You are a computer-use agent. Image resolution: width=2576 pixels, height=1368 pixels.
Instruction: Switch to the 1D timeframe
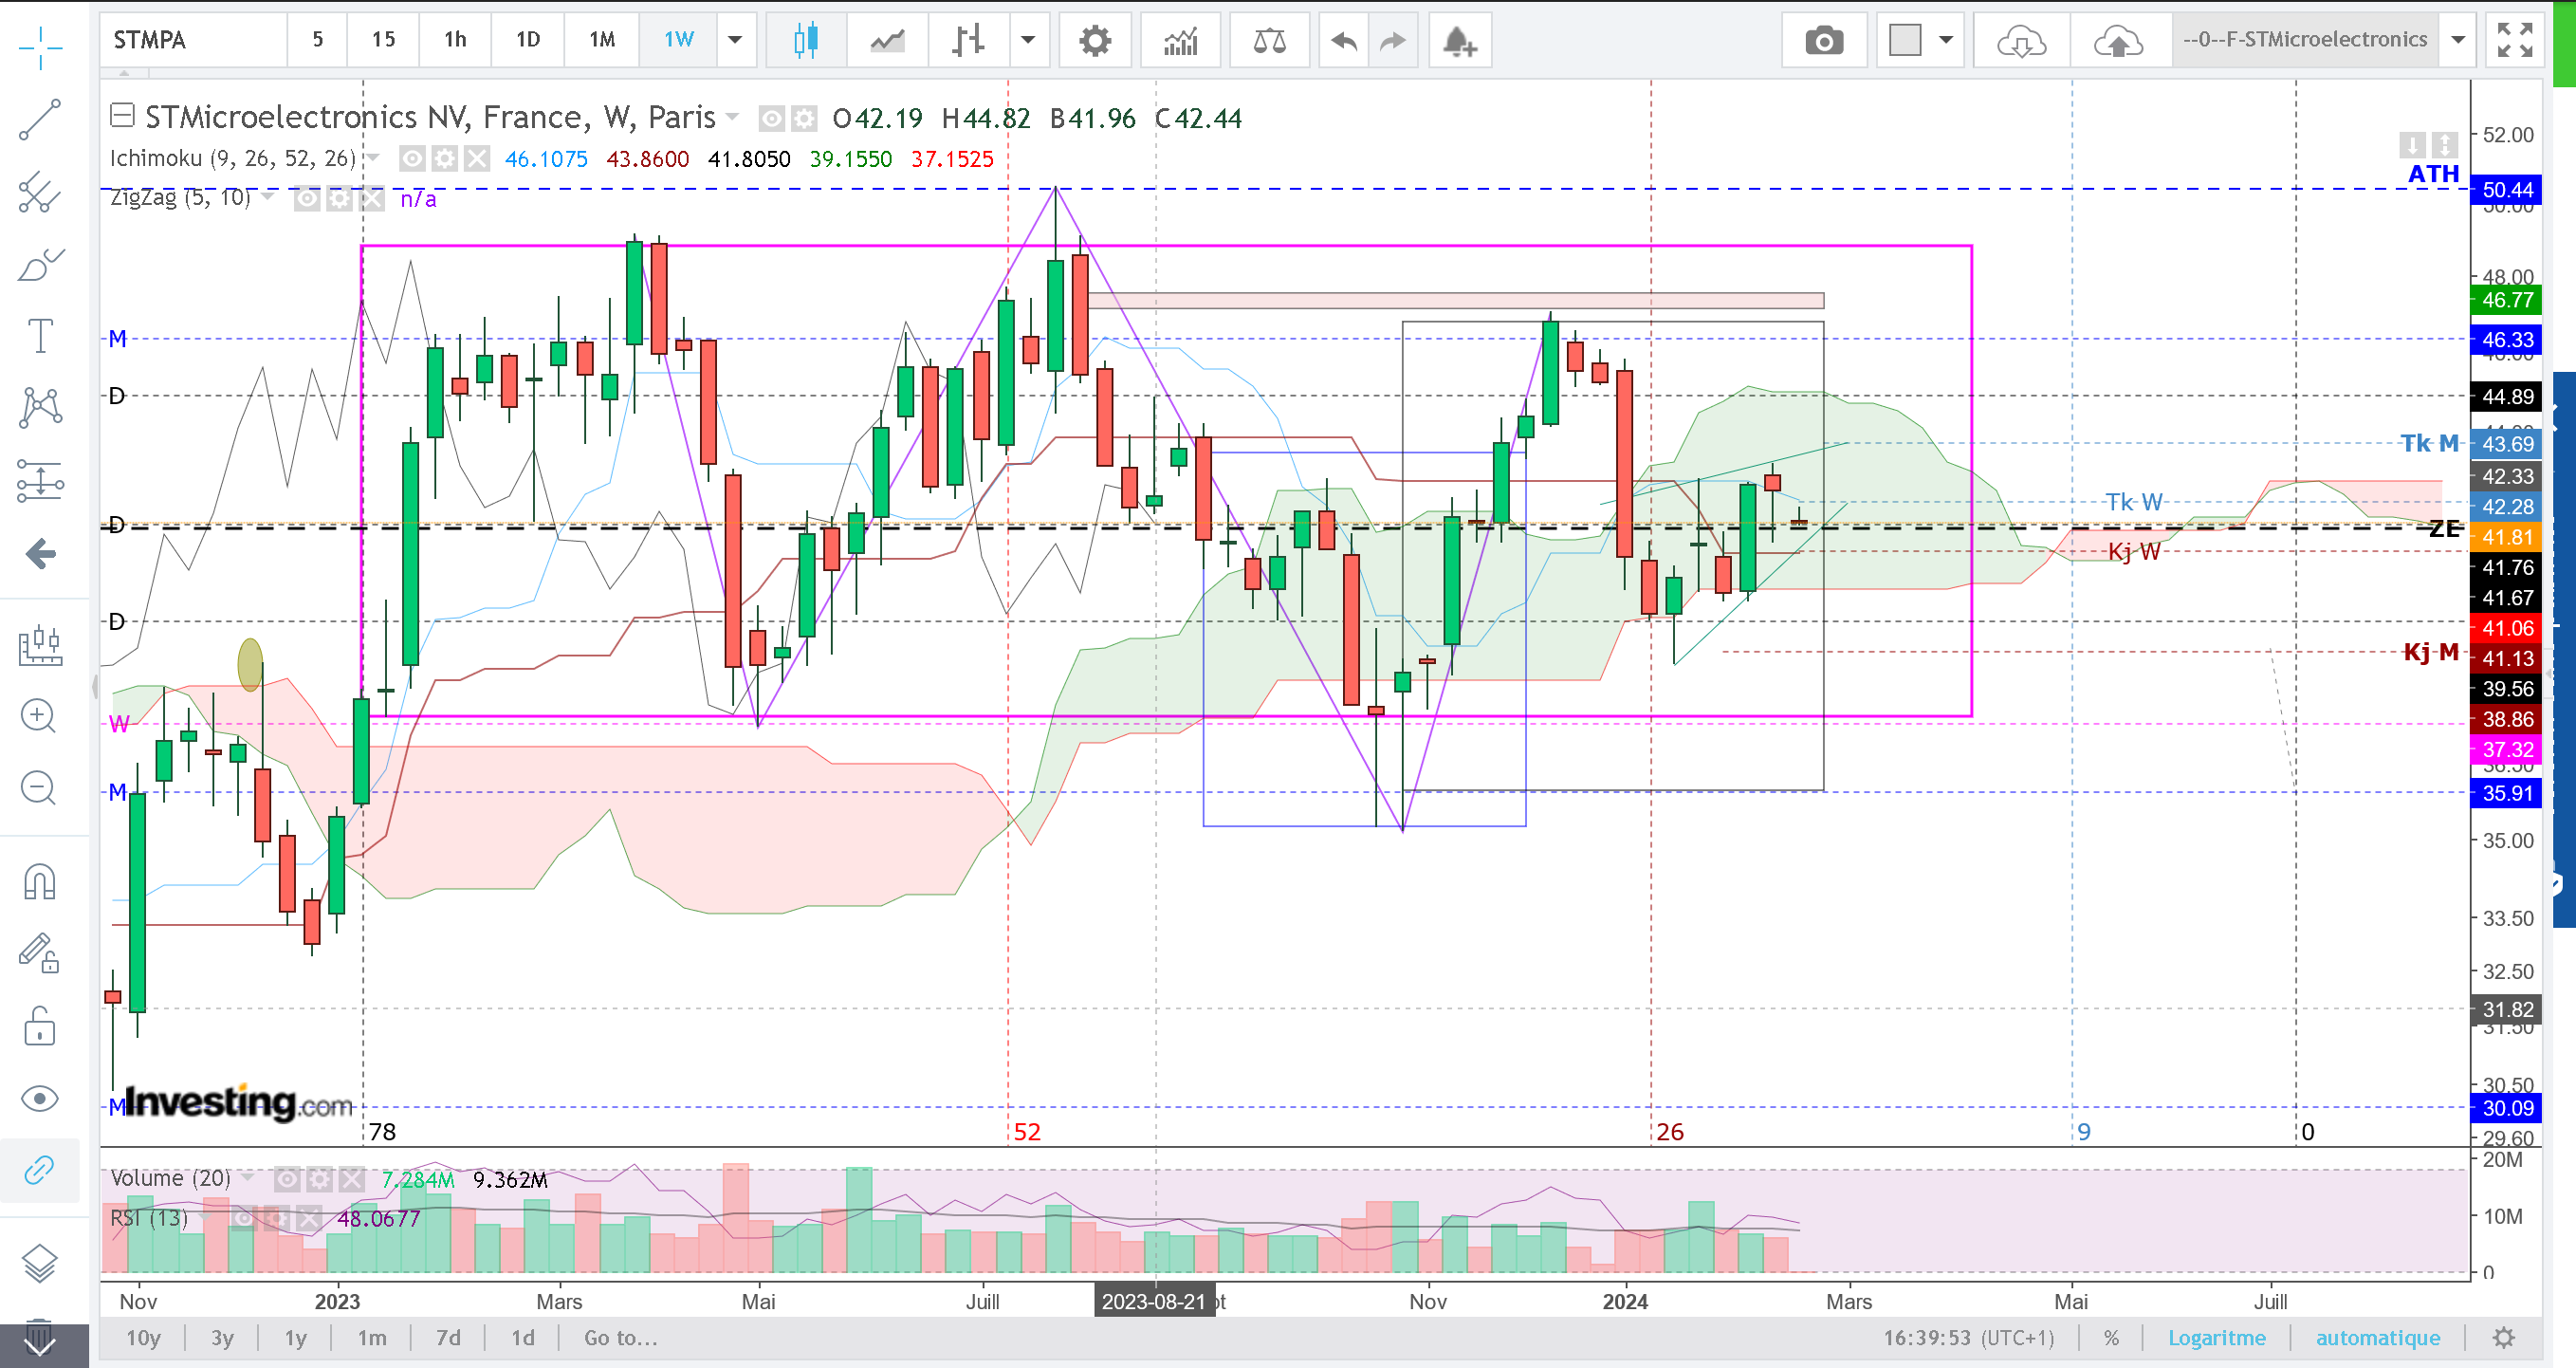coord(528,40)
